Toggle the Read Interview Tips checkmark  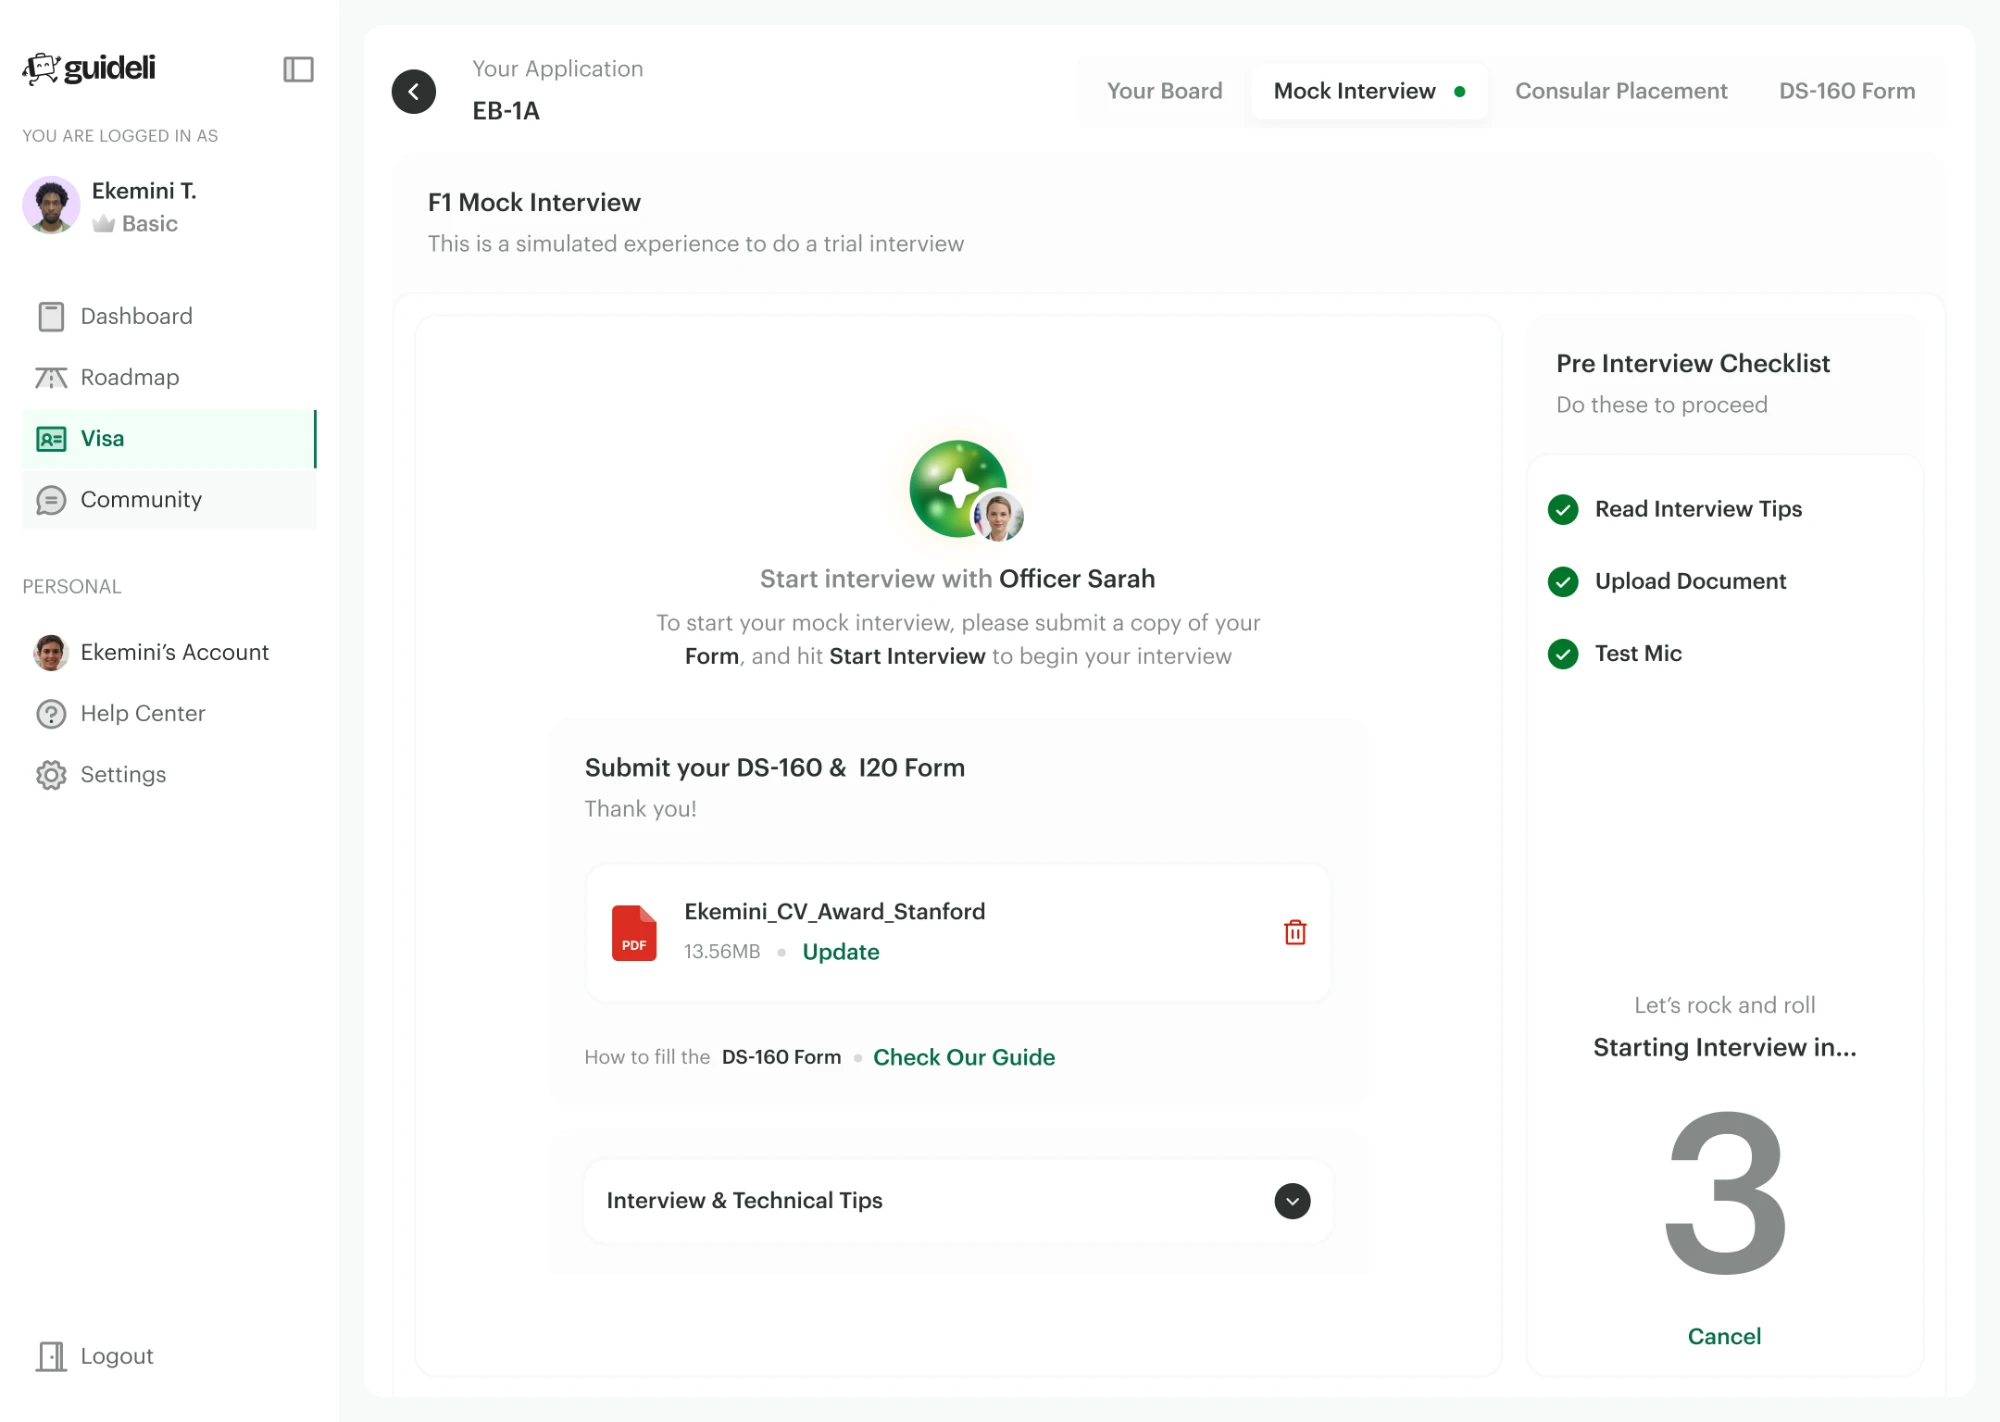coord(1563,509)
